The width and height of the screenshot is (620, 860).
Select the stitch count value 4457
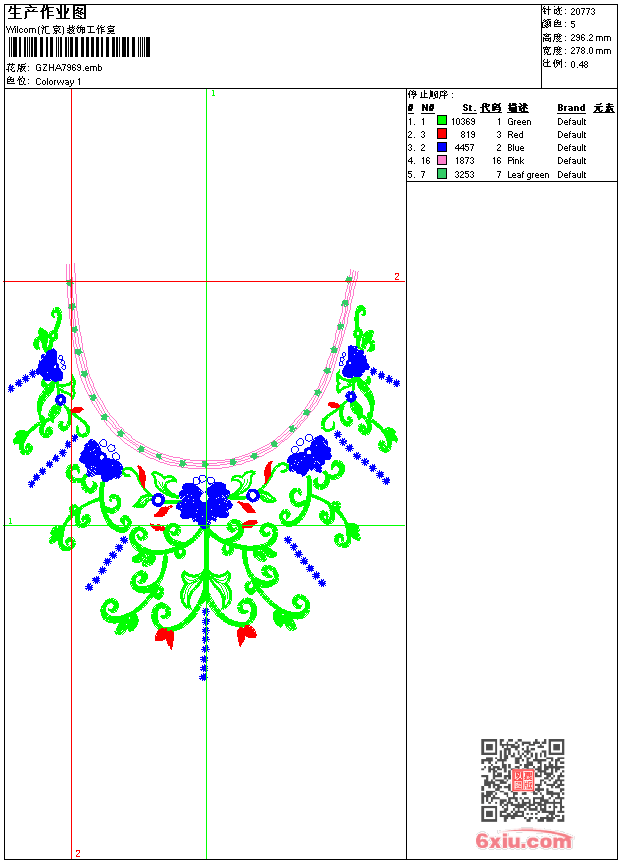point(465,148)
